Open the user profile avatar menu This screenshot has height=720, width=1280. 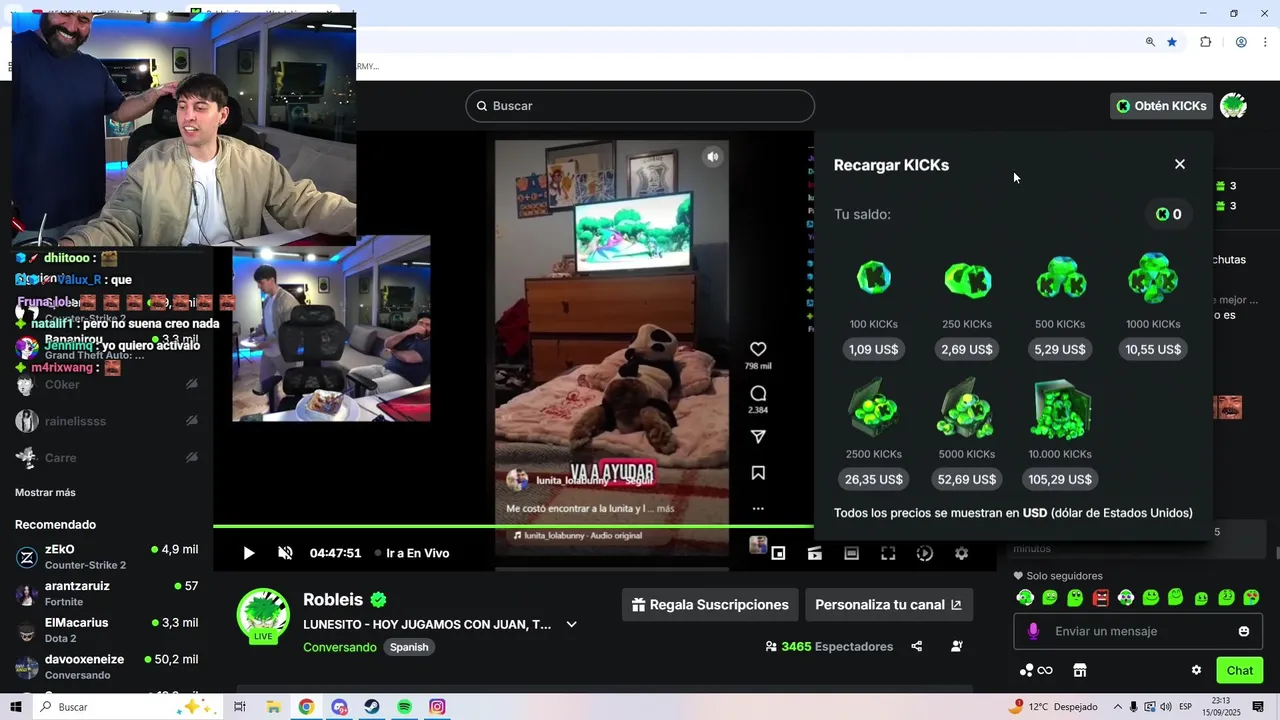[x=1233, y=106]
